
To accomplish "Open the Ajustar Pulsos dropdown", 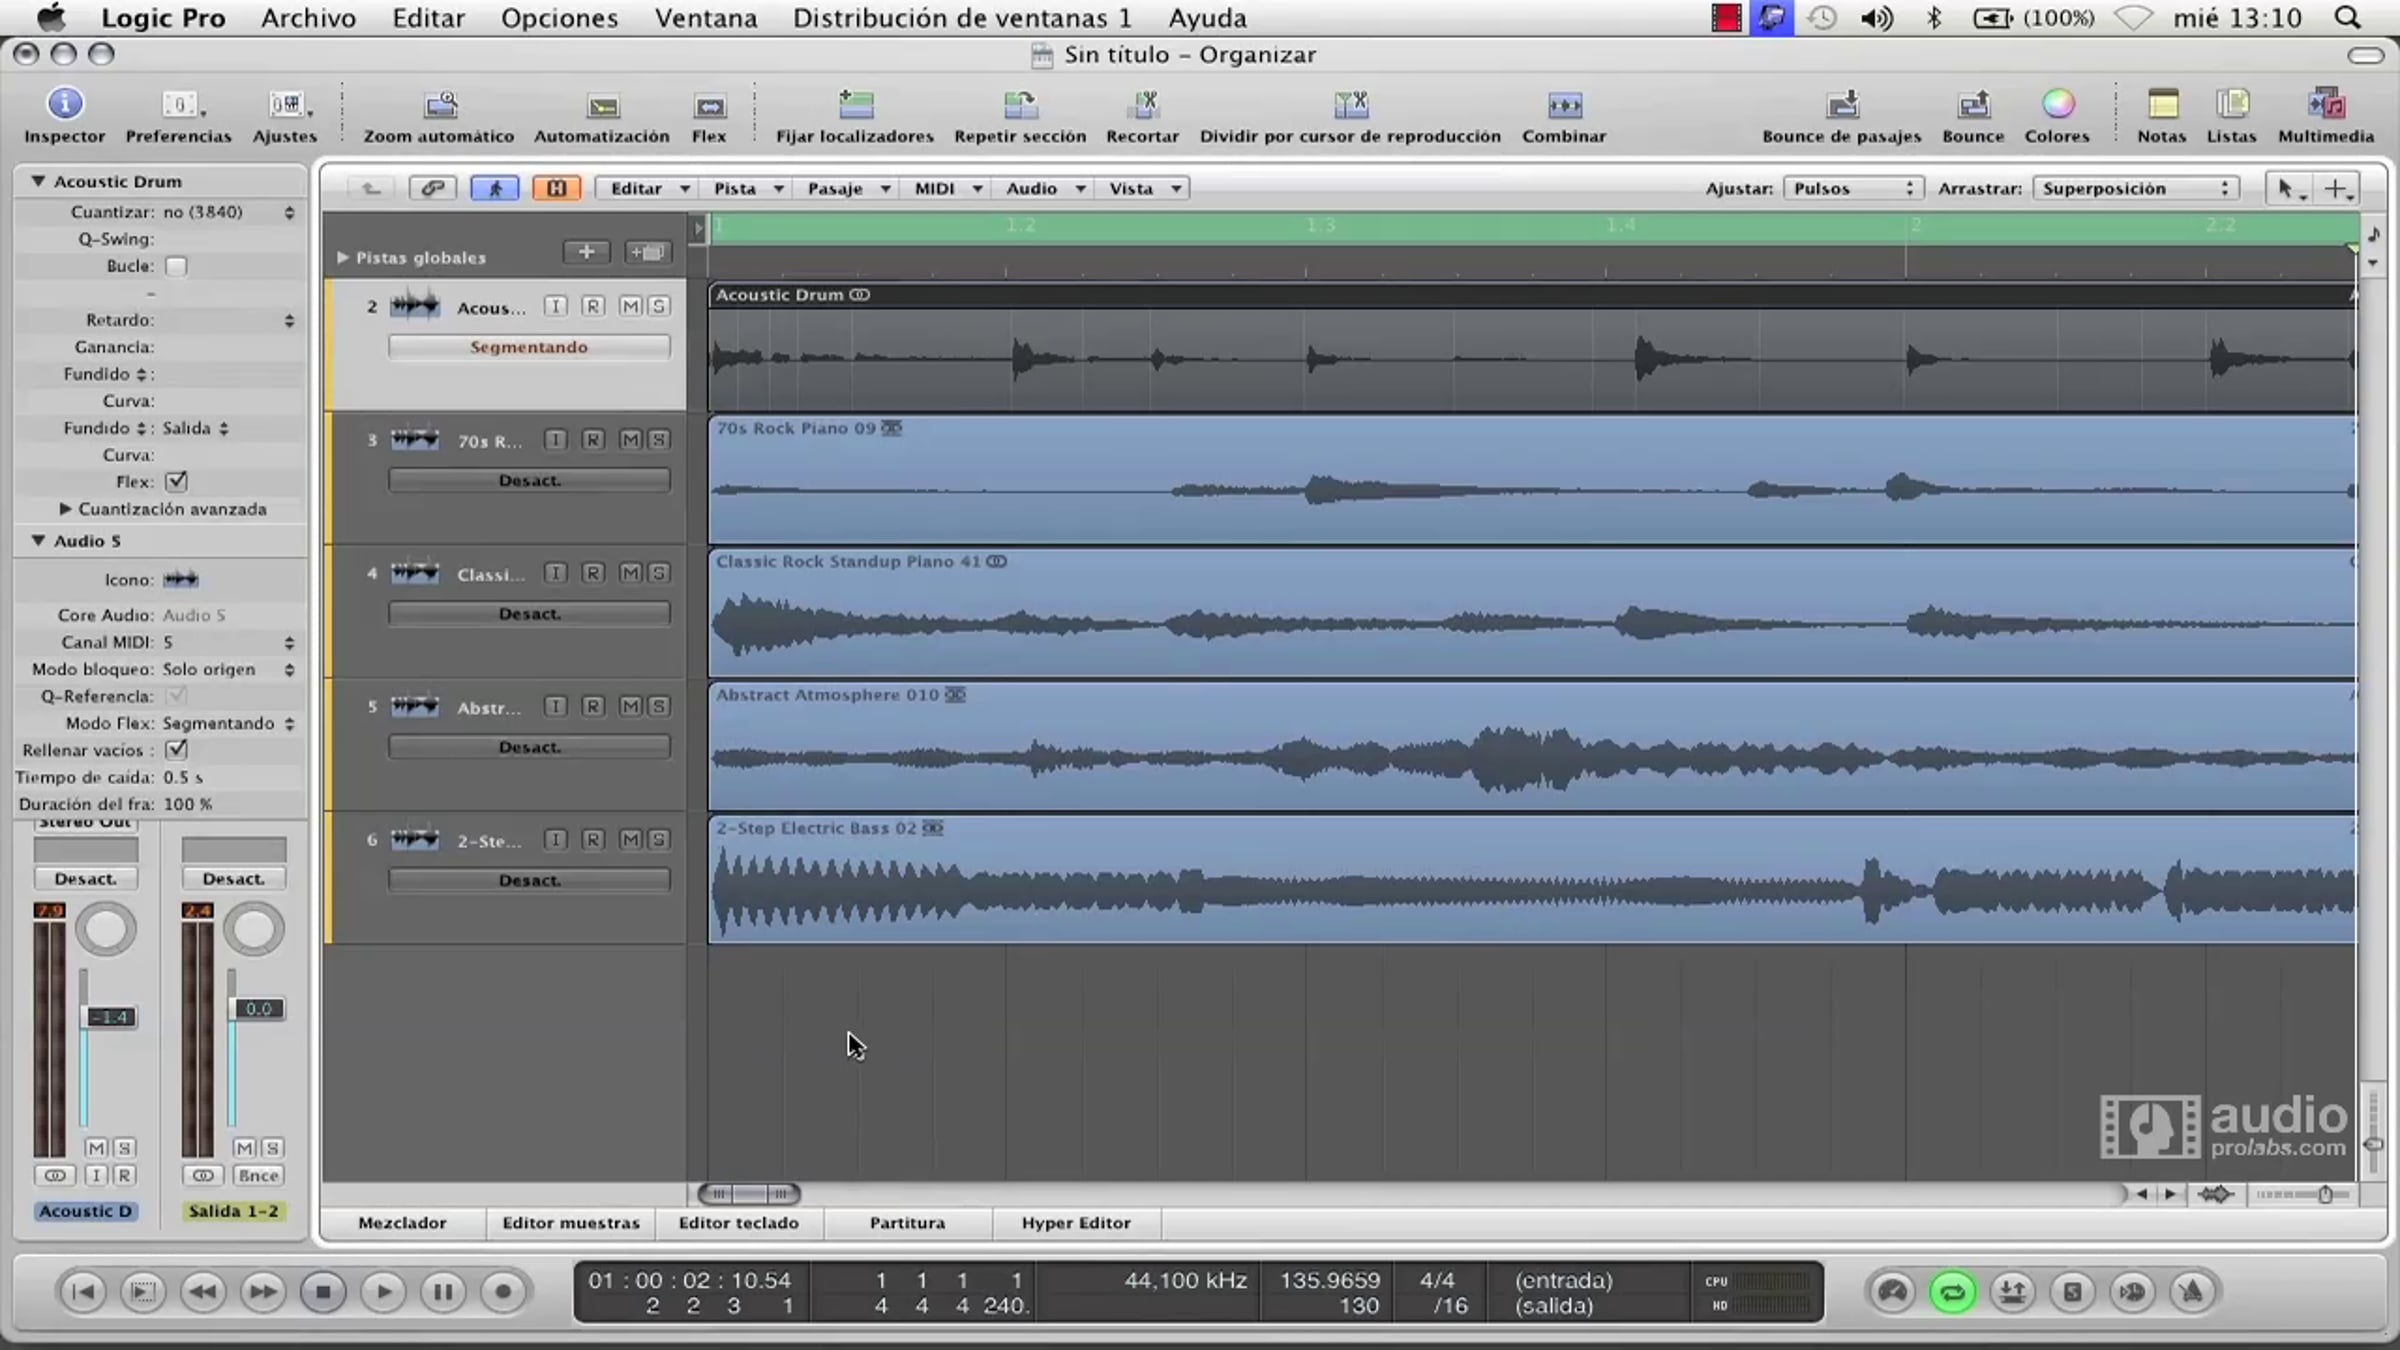I will tap(1852, 188).
